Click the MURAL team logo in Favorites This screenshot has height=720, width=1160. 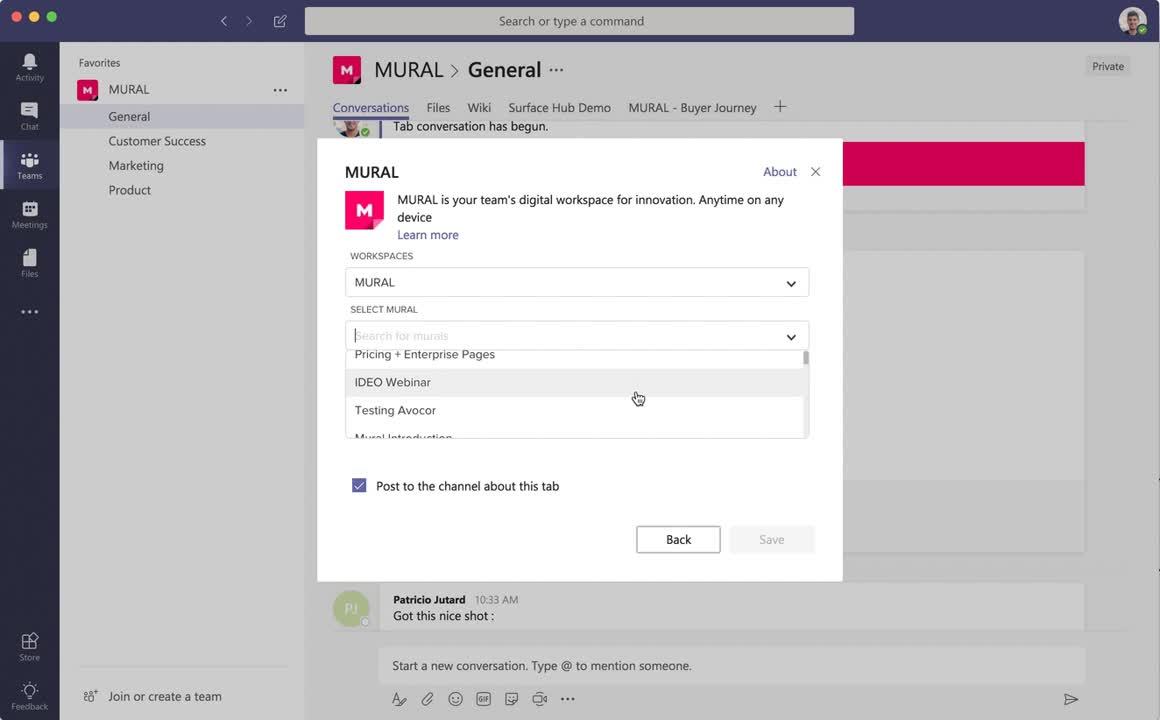coord(87,90)
